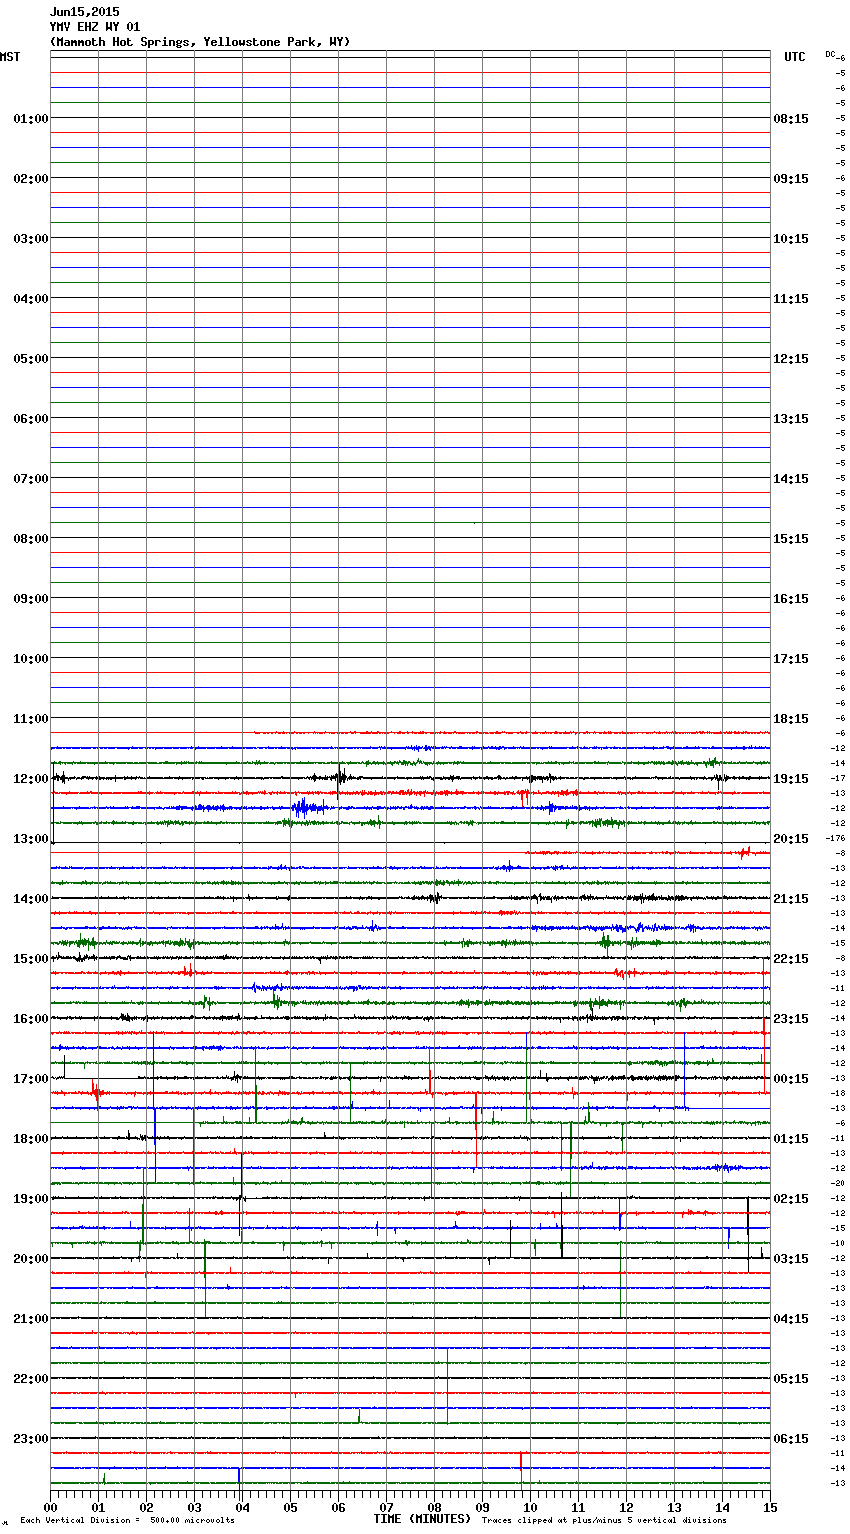Image resolution: width=850 pixels, height=1534 pixels.
Task: Click the 21:15 UTC time label
Action: click(x=791, y=899)
